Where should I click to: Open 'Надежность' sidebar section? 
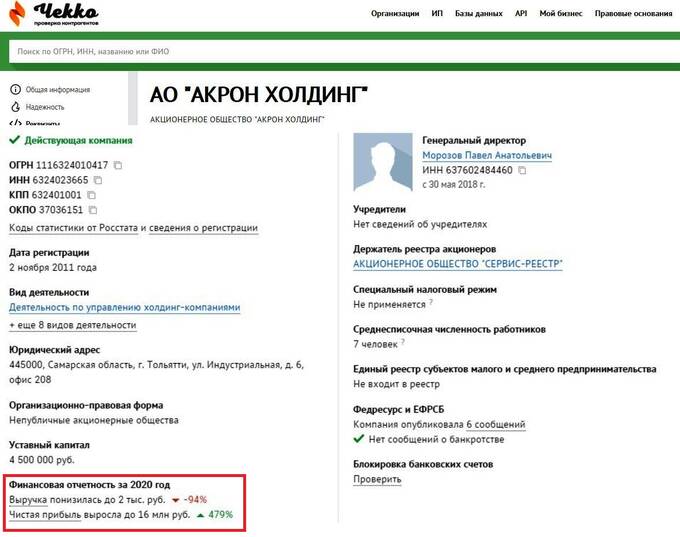point(45,107)
